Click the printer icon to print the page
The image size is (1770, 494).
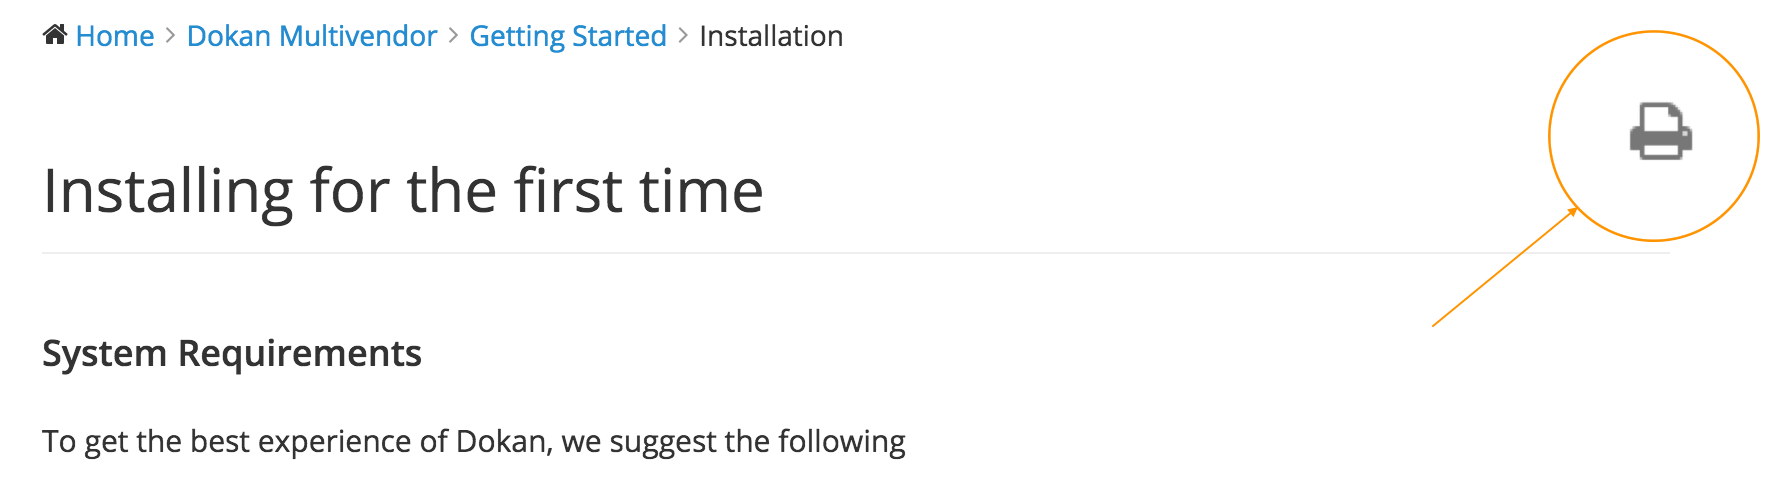tap(1661, 131)
